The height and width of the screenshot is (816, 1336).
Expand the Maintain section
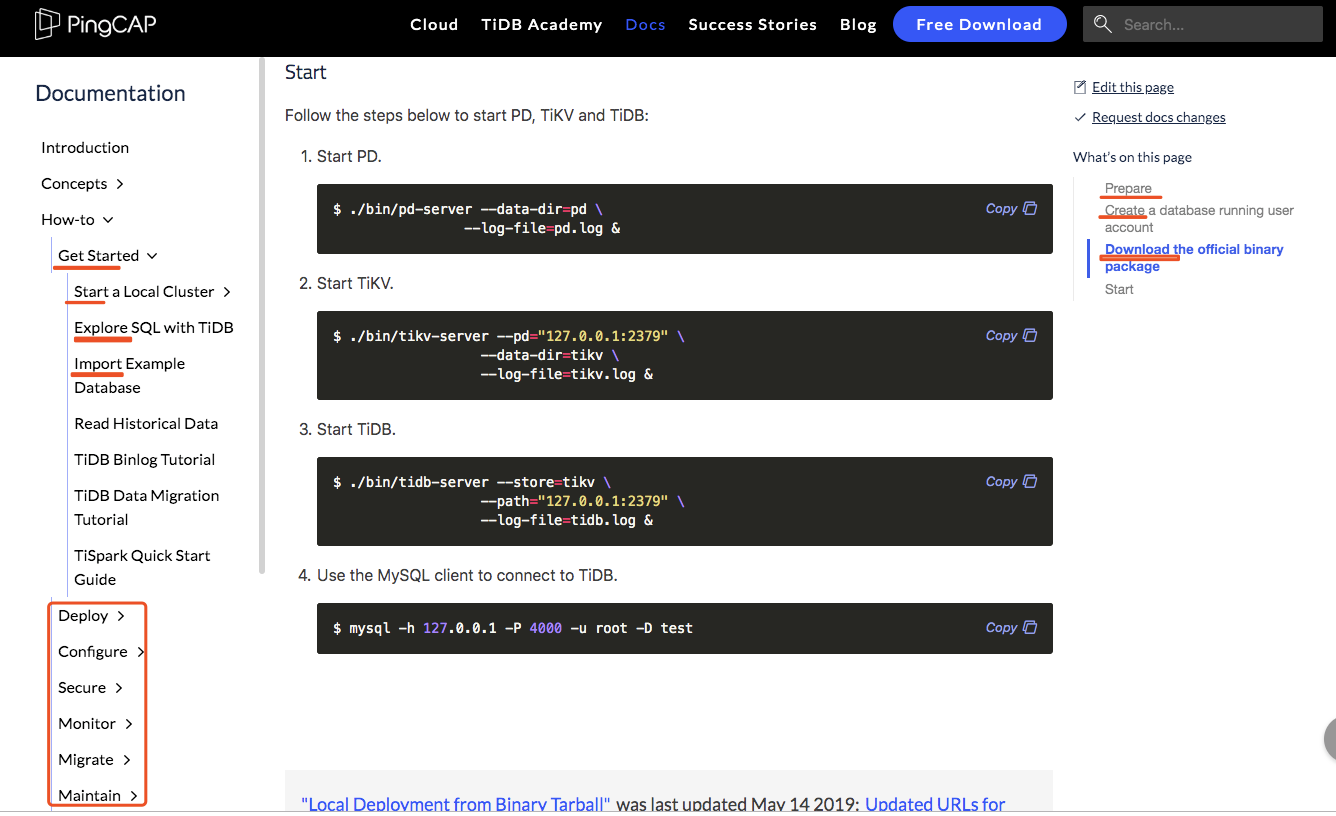(x=98, y=796)
